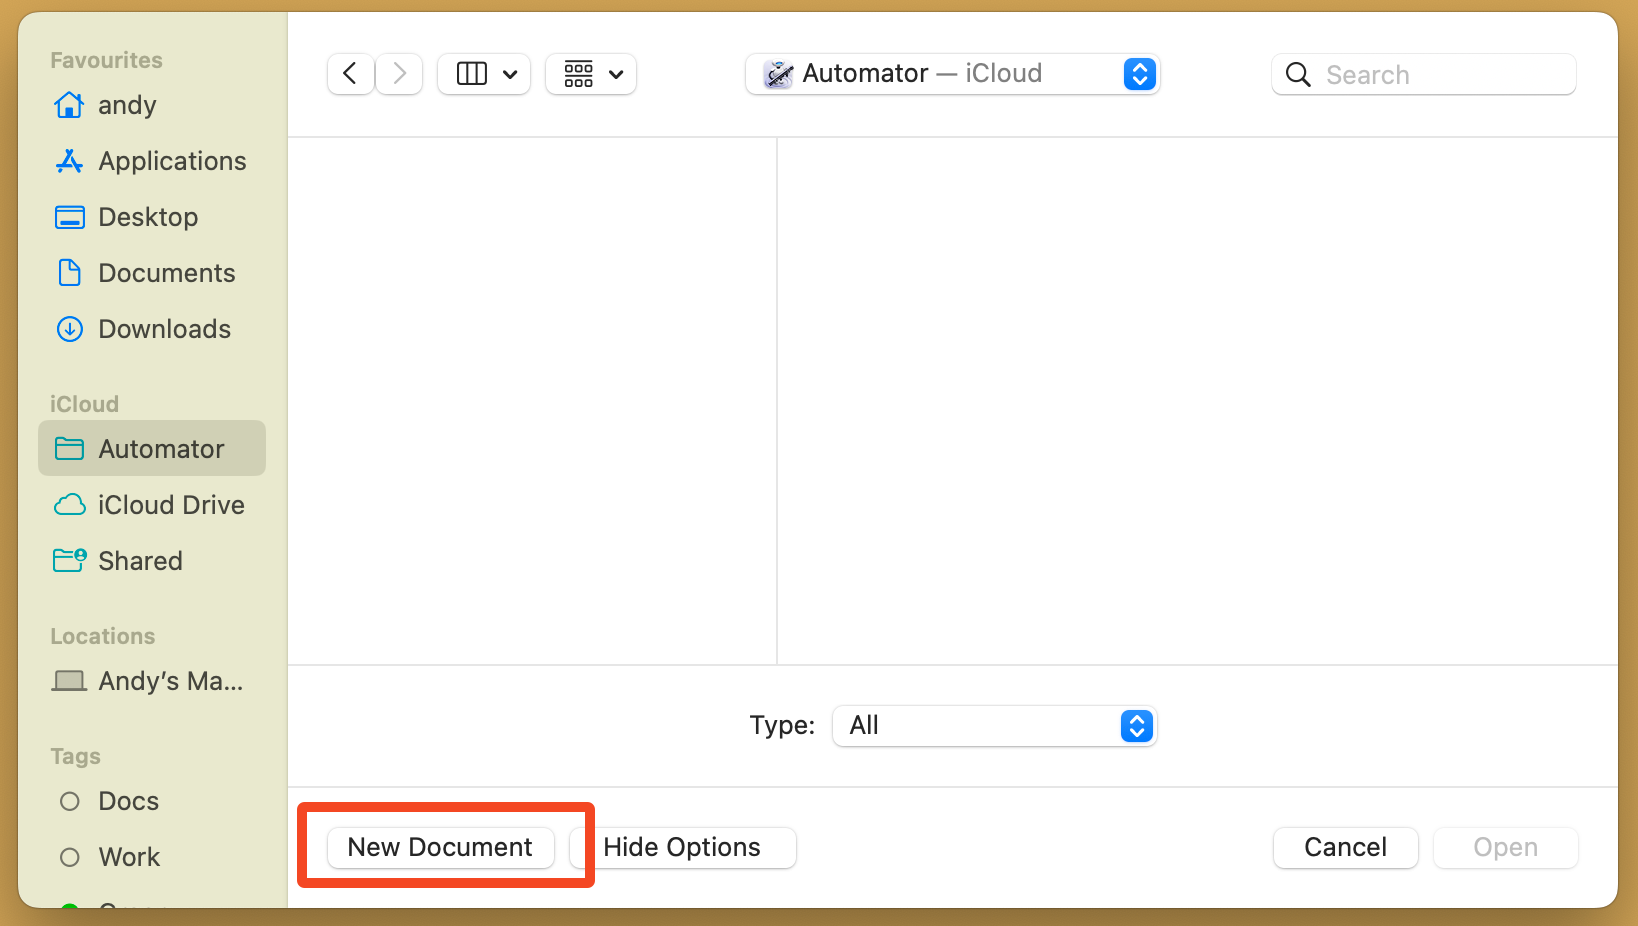Viewport: 1638px width, 926px height.
Task: Select Andy's Mac under Locations
Action: [170, 680]
